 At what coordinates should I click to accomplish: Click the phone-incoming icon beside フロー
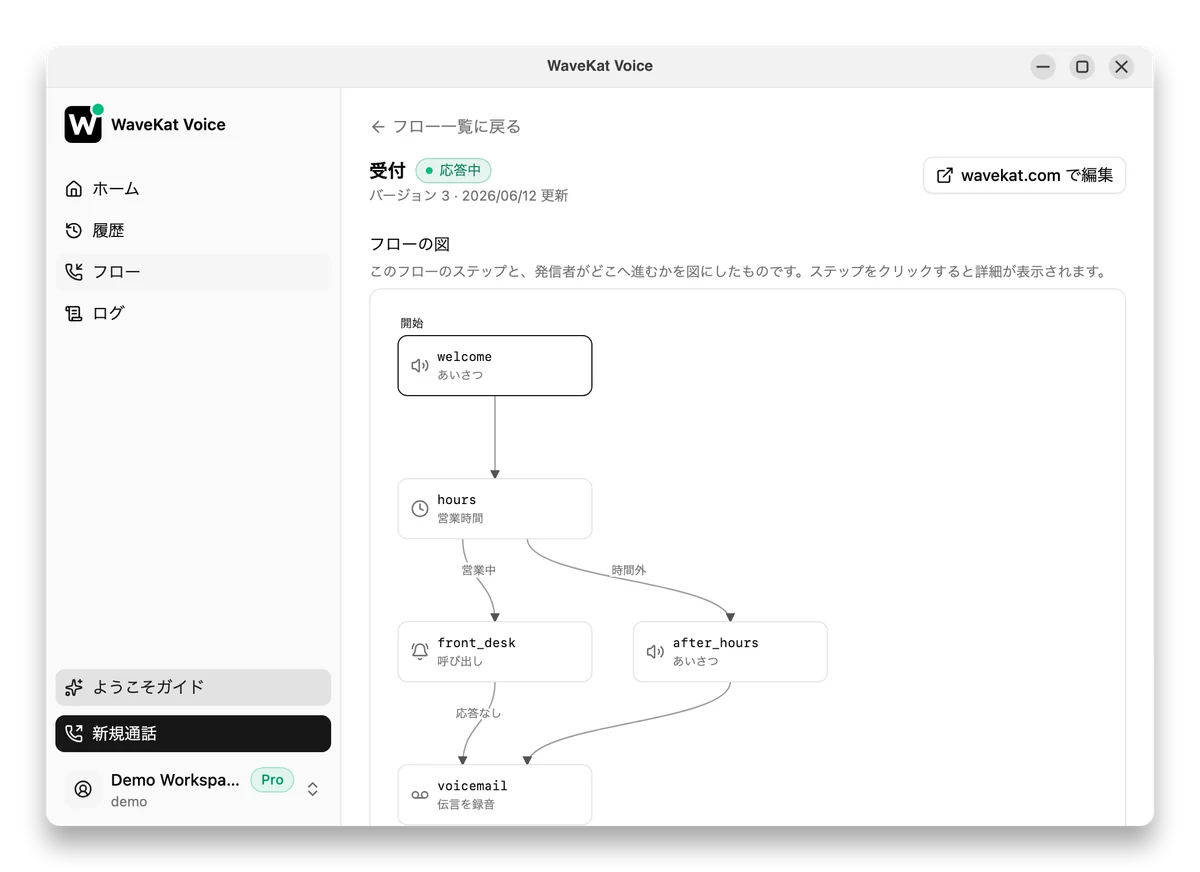pyautogui.click(x=74, y=272)
